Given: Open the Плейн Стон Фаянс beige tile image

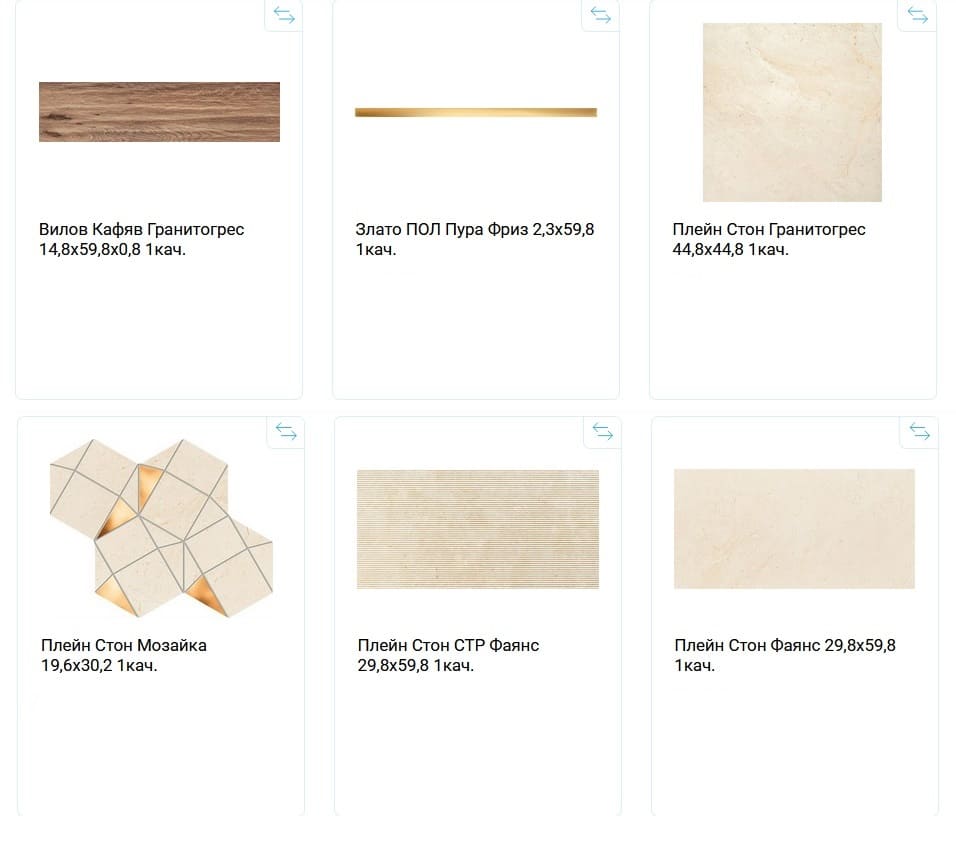Looking at the screenshot, I should point(794,529).
